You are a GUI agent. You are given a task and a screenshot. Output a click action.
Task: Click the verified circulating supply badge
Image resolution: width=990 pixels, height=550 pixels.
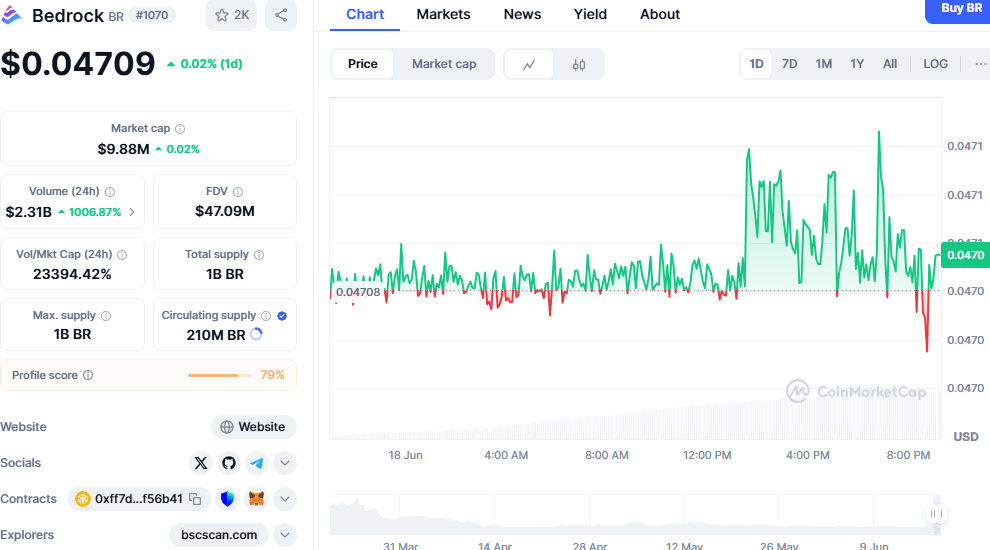click(282, 316)
